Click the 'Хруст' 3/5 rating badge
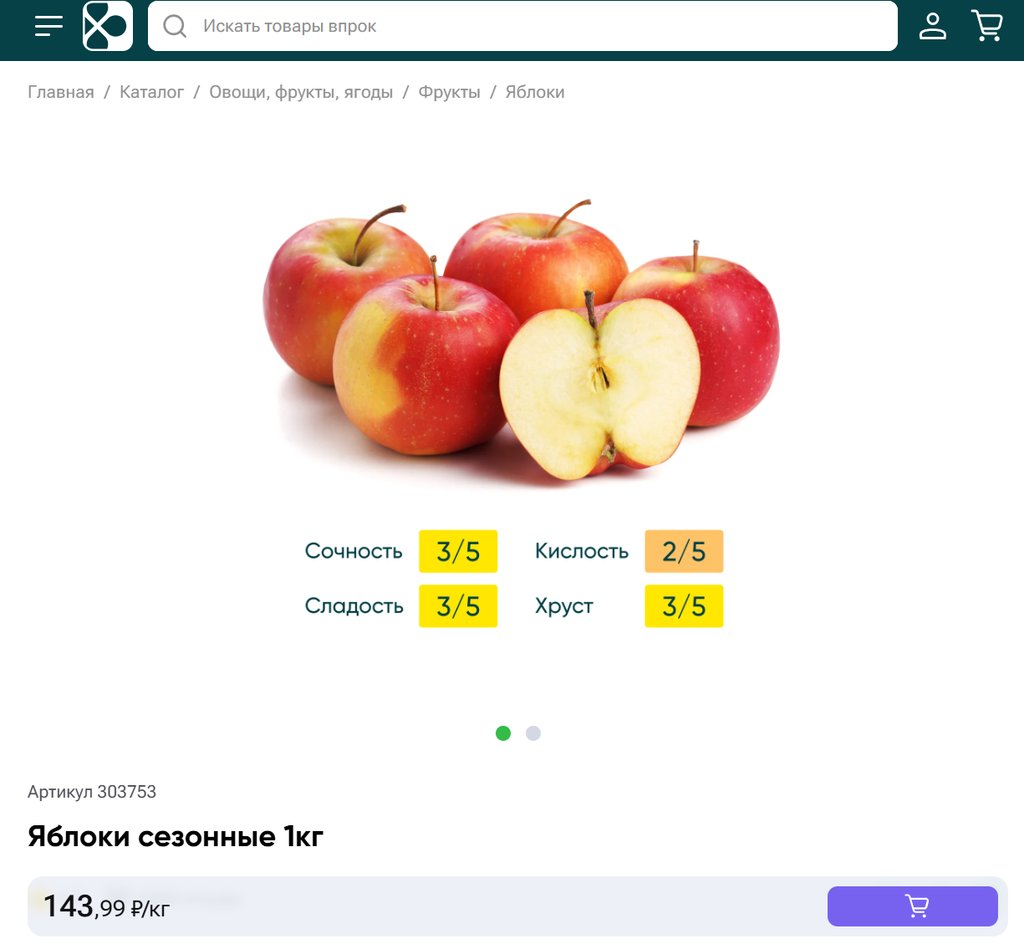The image size is (1024, 944). coord(684,606)
